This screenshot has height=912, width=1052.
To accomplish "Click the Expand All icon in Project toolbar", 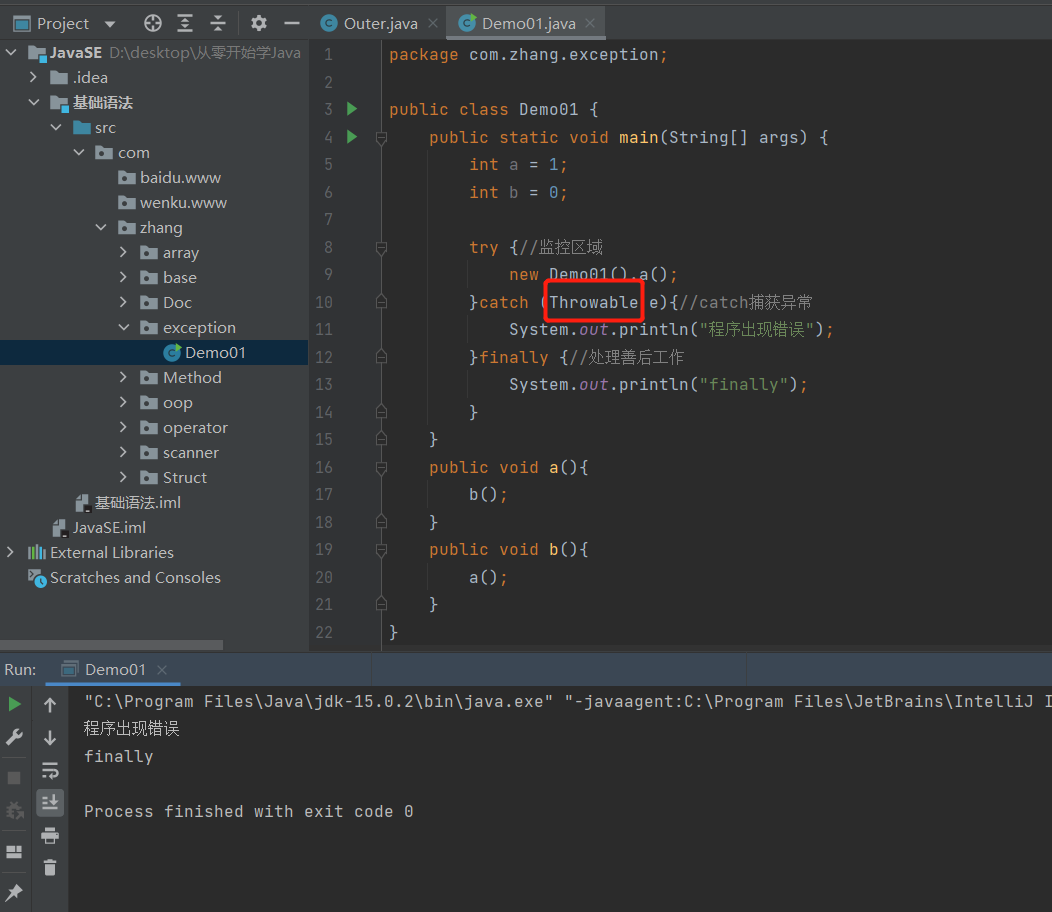I will click(185, 23).
